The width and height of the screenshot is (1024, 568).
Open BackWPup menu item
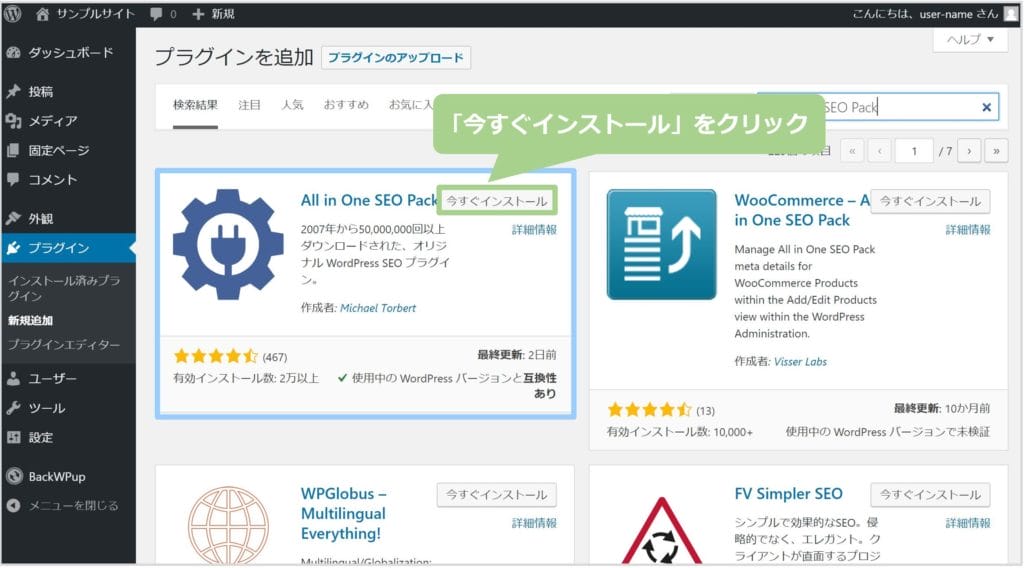point(68,477)
